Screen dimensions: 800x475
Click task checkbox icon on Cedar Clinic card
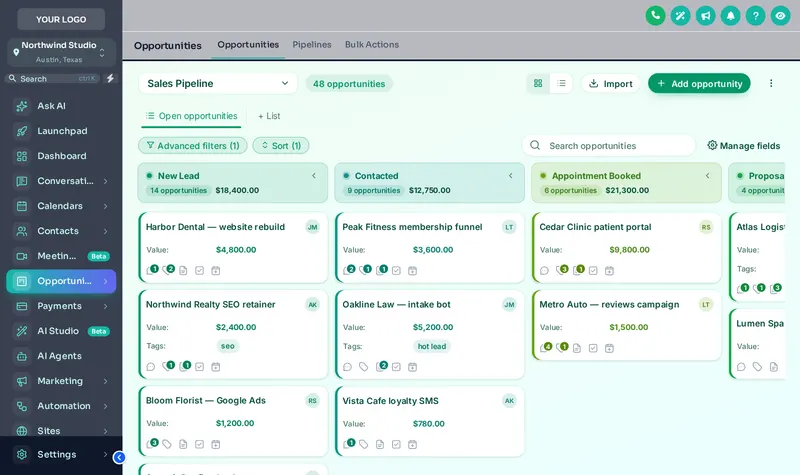point(593,270)
